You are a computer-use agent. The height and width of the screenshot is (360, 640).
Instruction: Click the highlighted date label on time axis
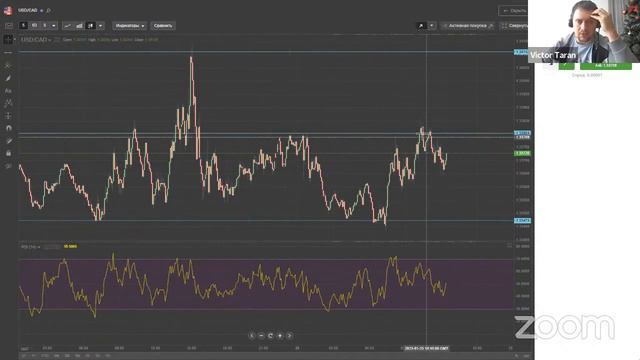(x=426, y=348)
